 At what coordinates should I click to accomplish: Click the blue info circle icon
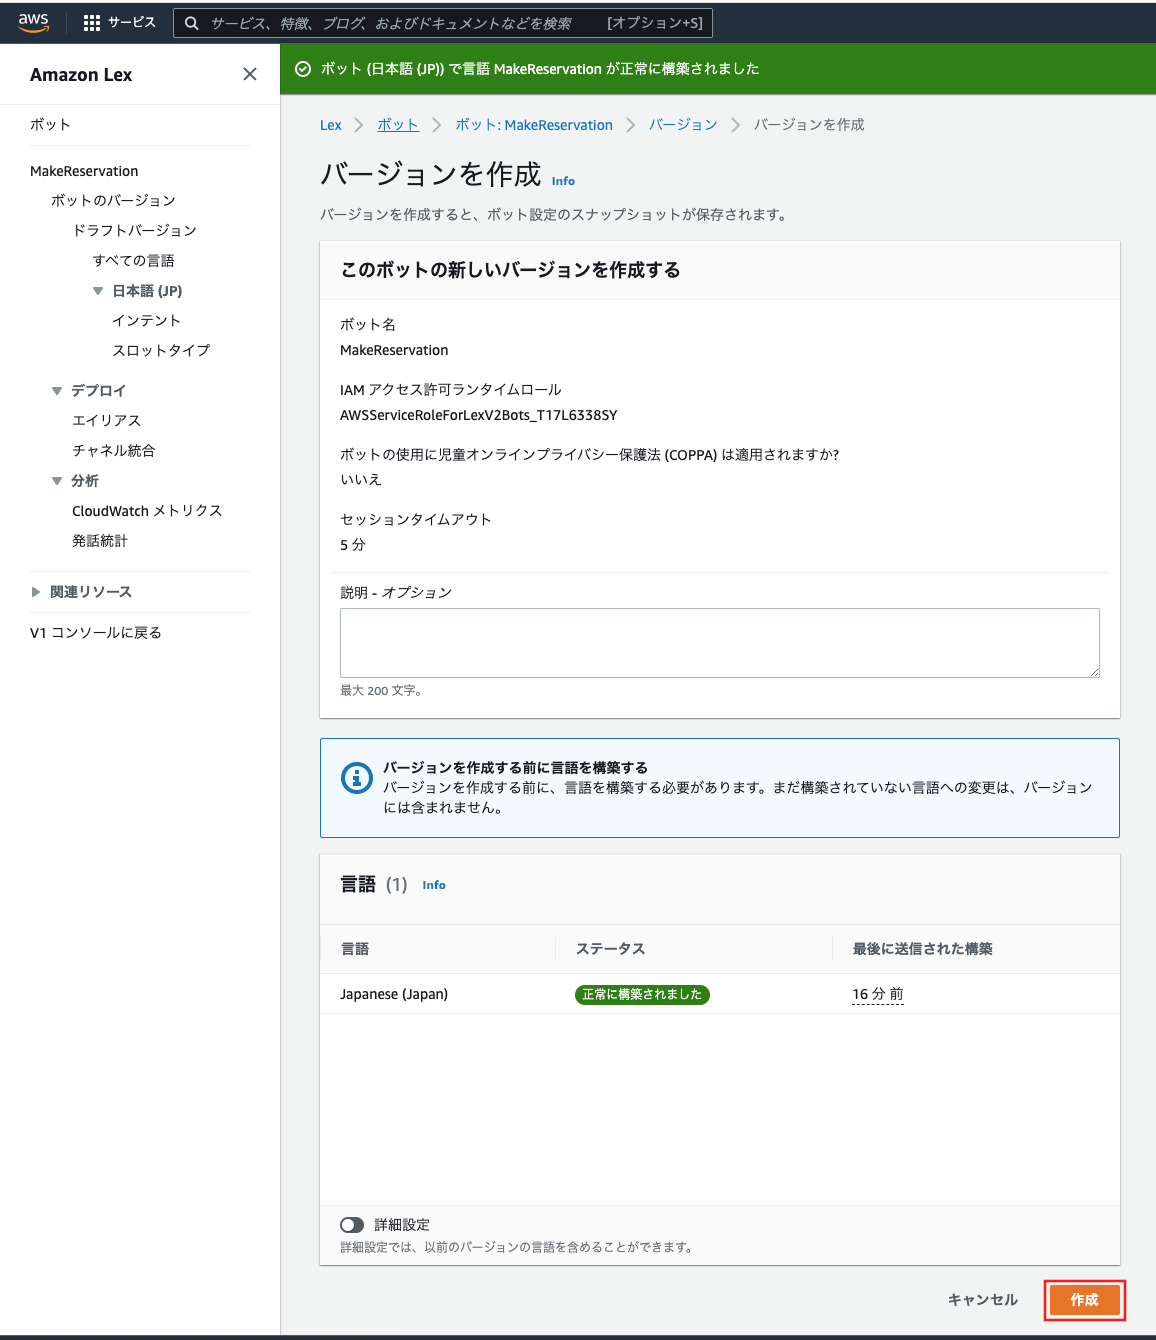click(357, 777)
